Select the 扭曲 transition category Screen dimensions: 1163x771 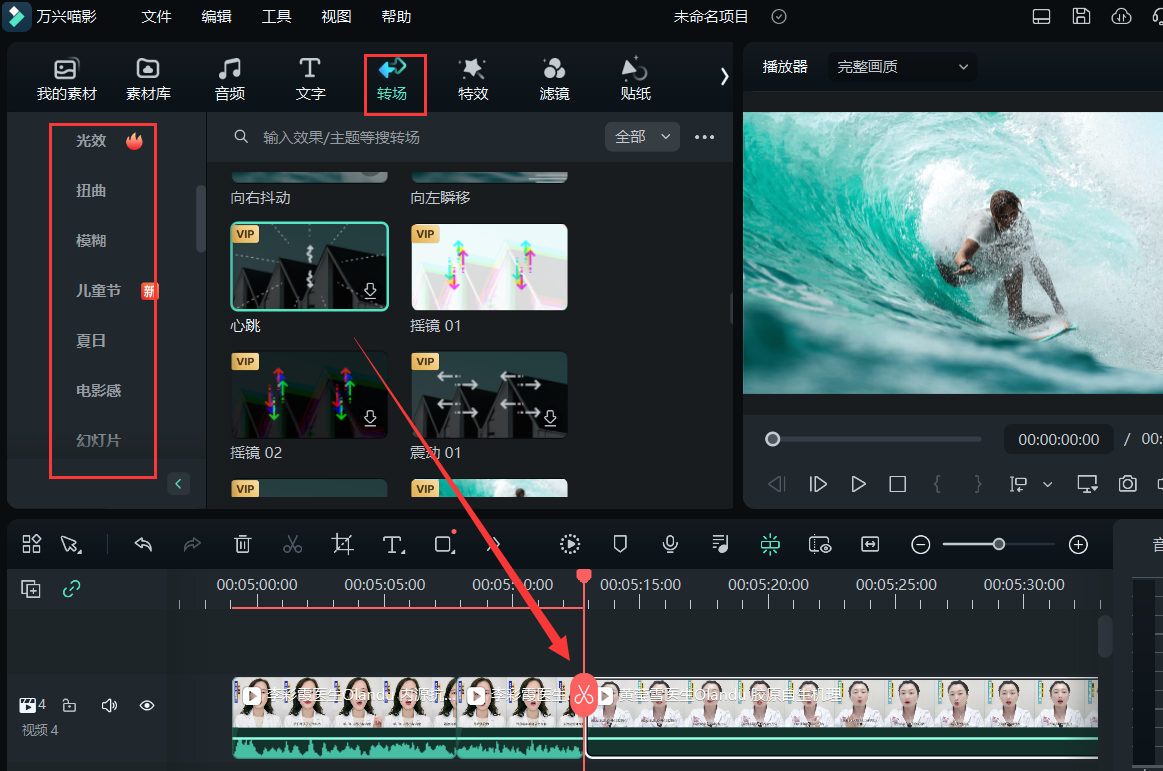point(91,190)
